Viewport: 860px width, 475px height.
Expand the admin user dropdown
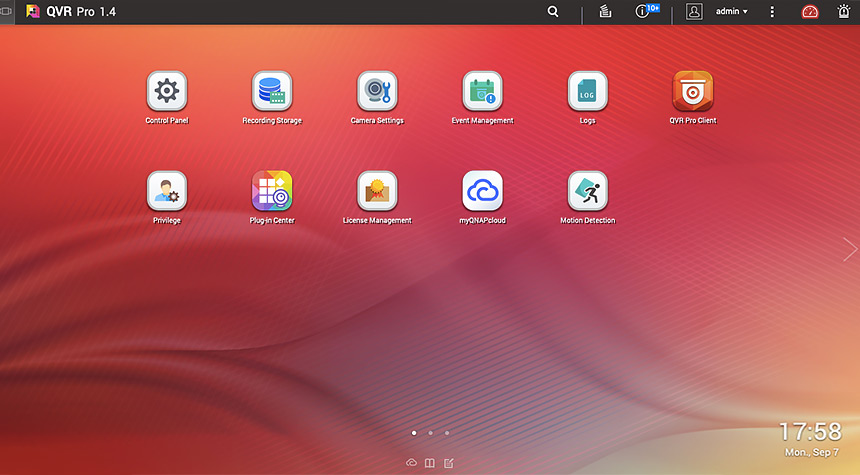tap(732, 12)
